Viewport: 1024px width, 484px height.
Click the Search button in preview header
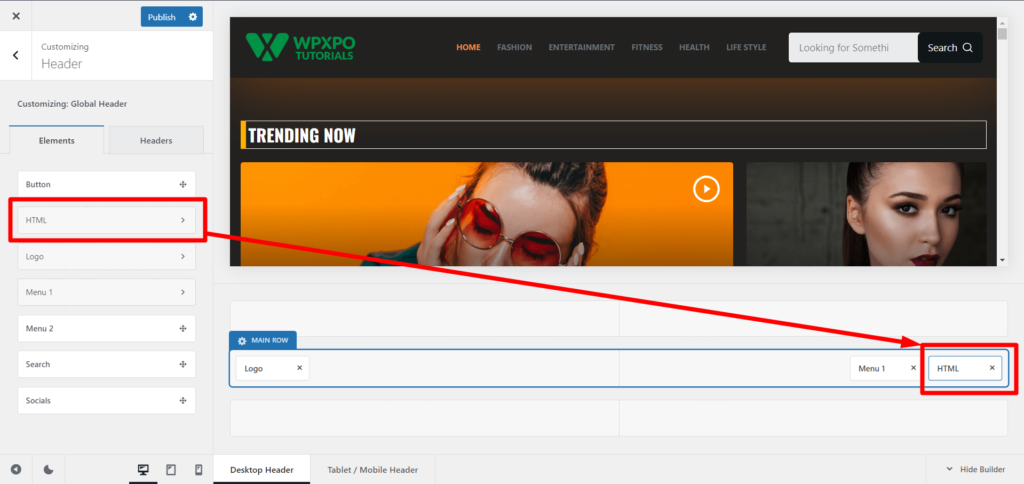pyautogui.click(x=950, y=48)
